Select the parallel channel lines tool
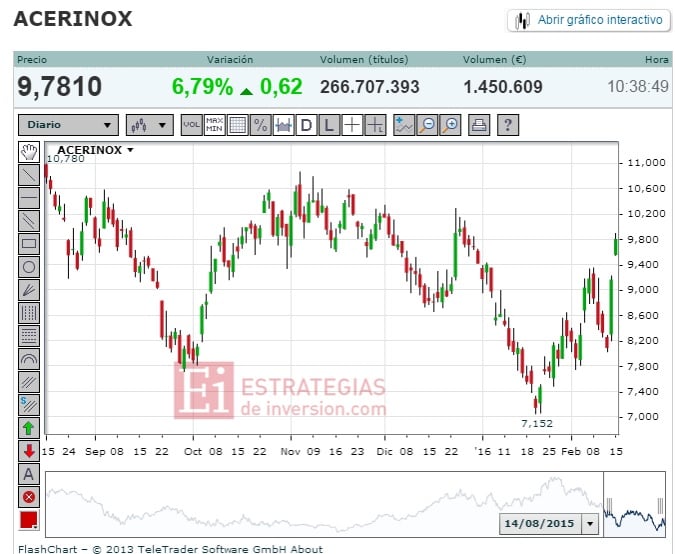 (x=29, y=221)
